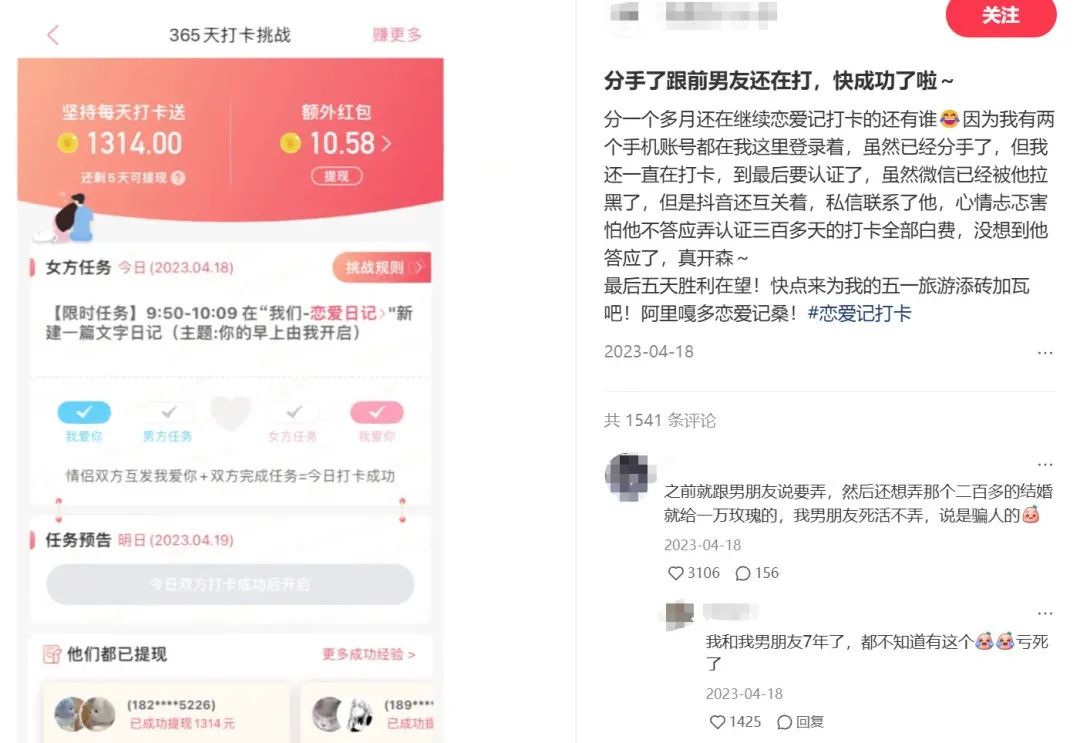The image size is (1080, 743).
Task: Like the first comment with heart icon
Action: tap(676, 573)
